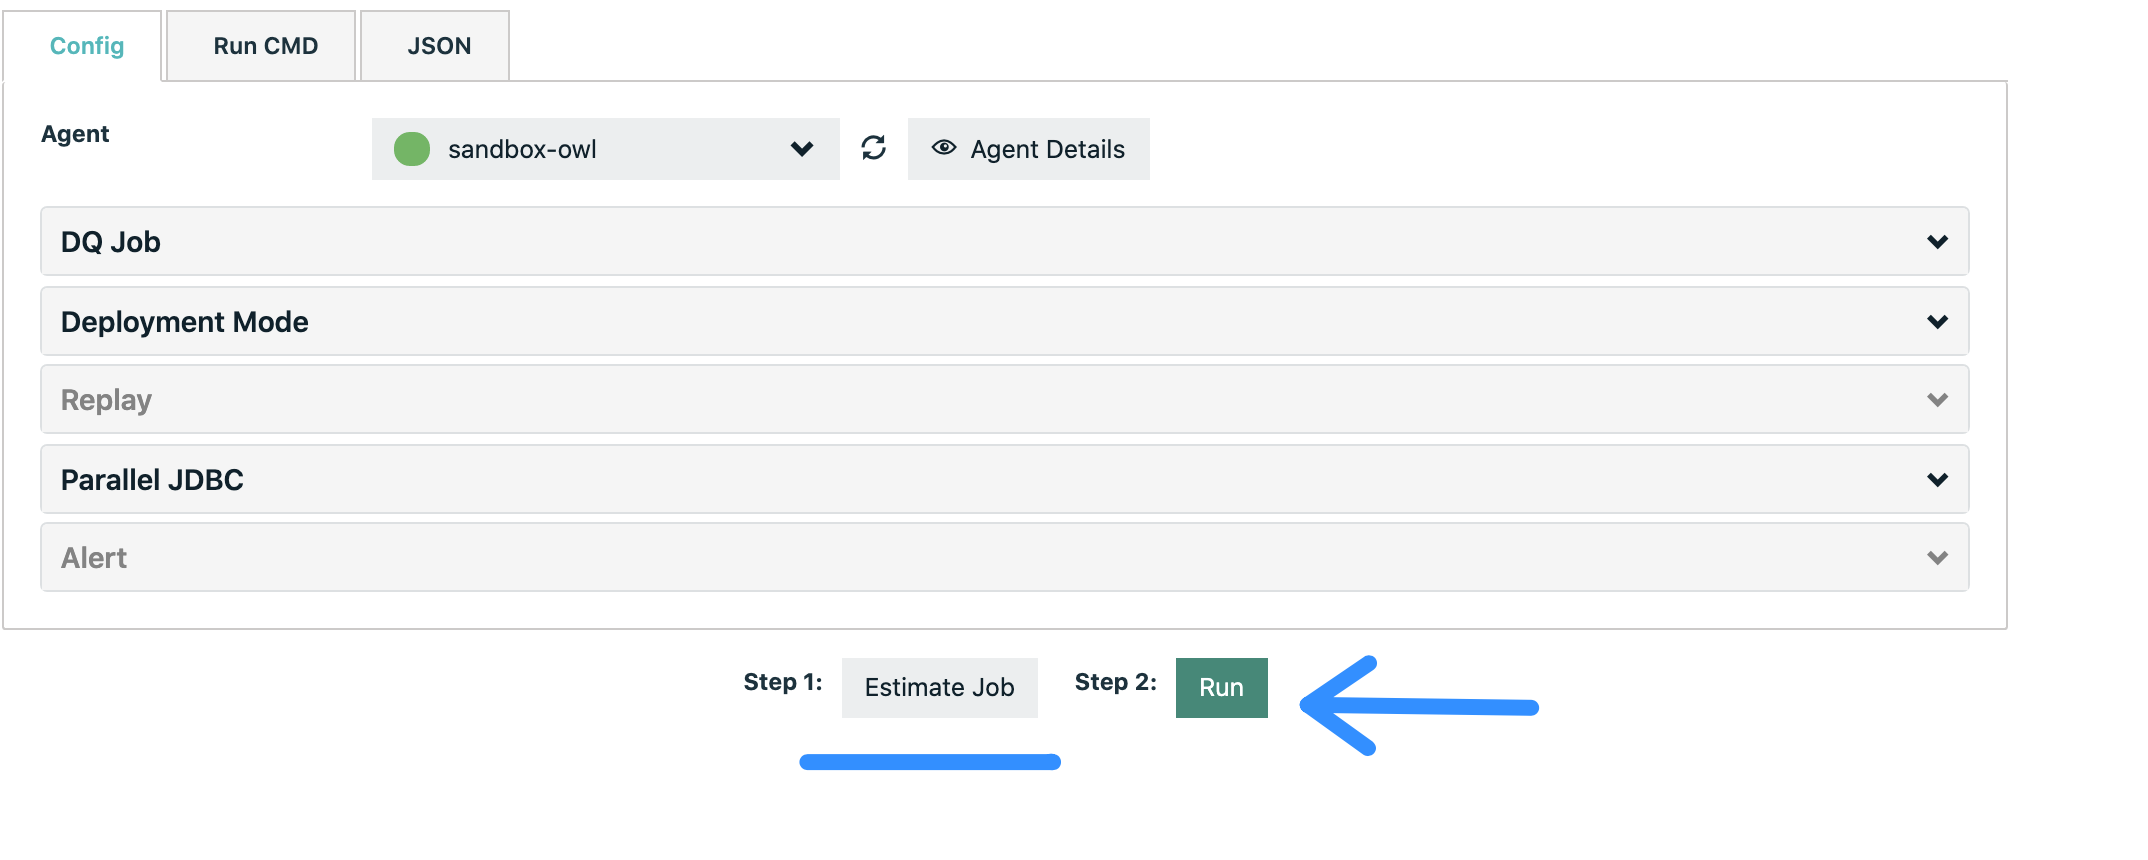Click the eye icon in Agent Details
2148x860 pixels.
943,148
